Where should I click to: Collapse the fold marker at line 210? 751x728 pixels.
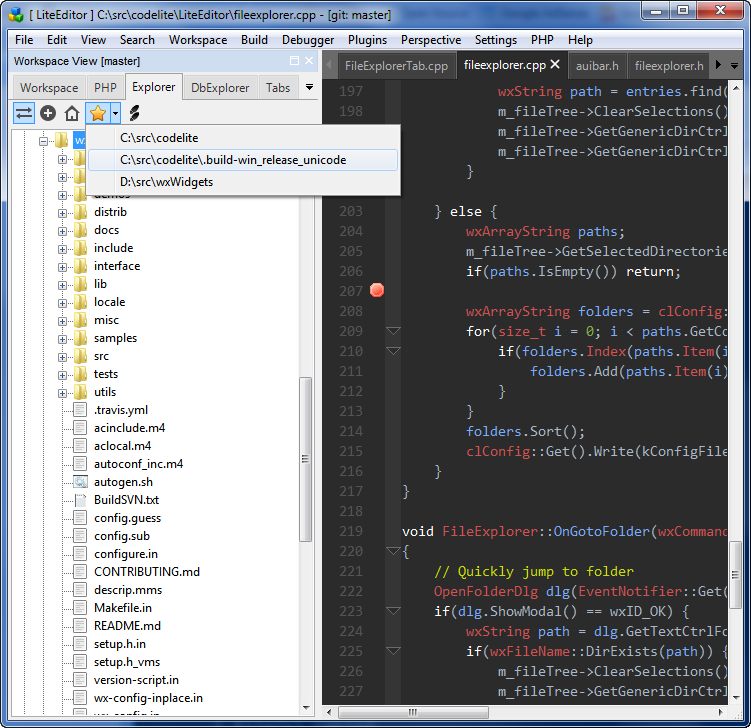pyautogui.click(x=393, y=351)
